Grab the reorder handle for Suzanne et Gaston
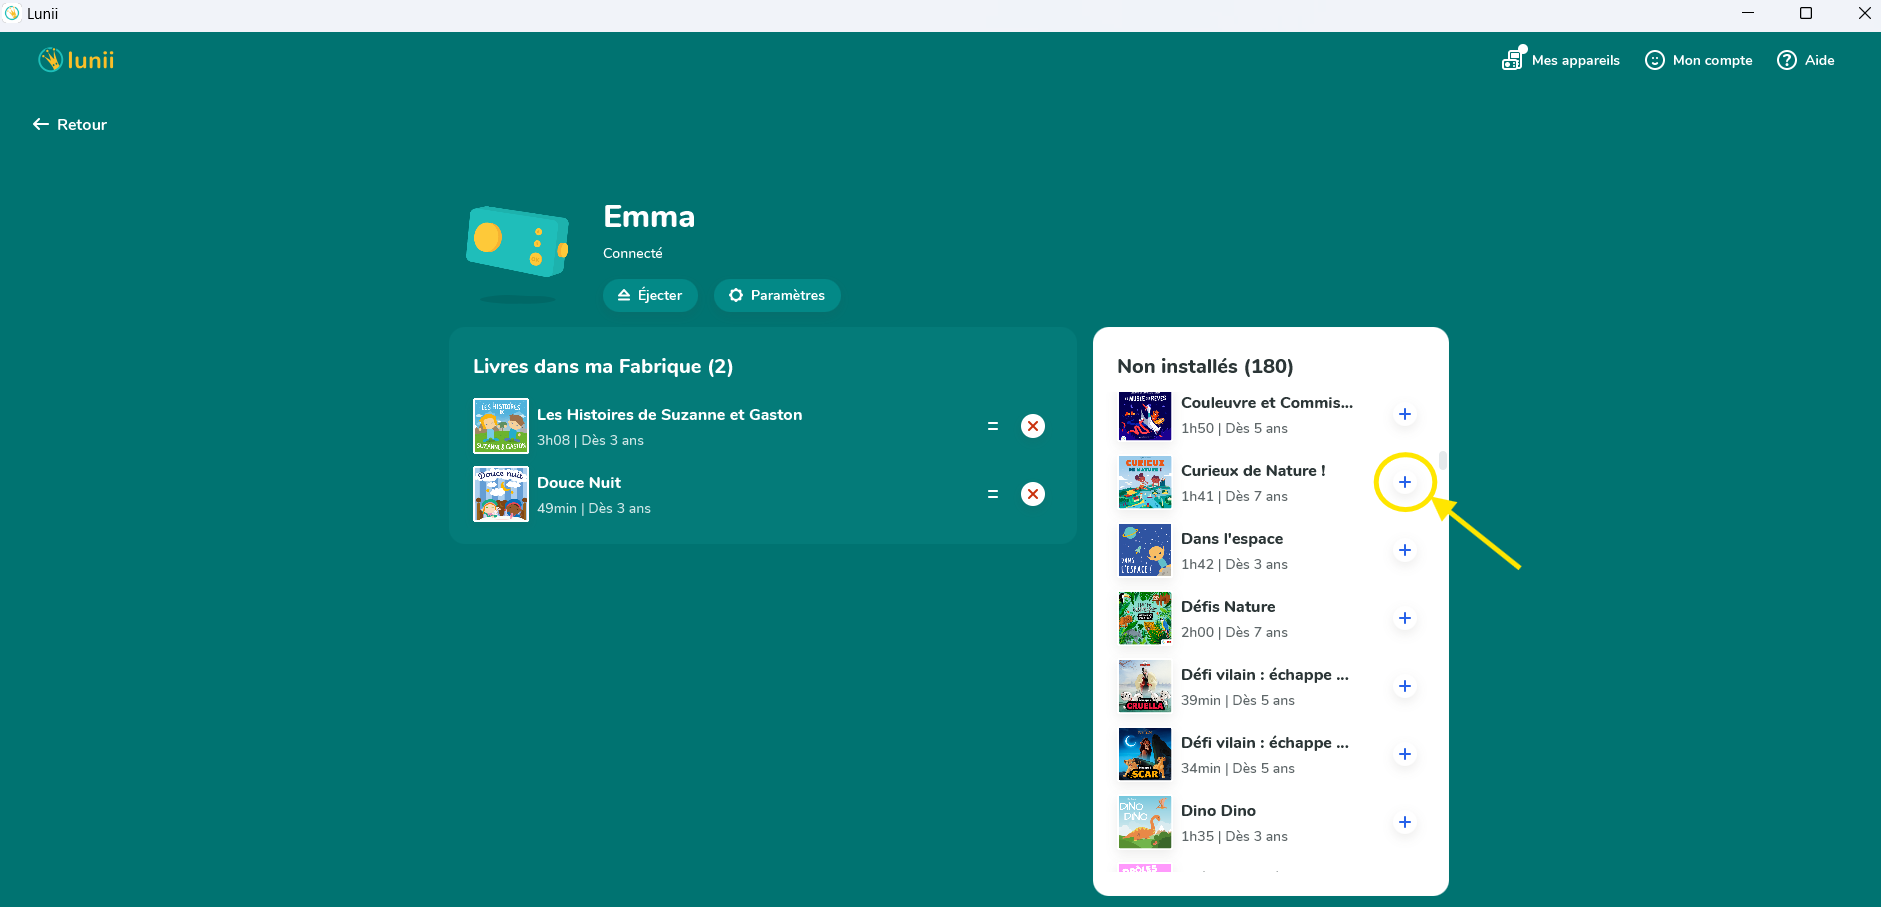The width and height of the screenshot is (1881, 907). [x=993, y=426]
